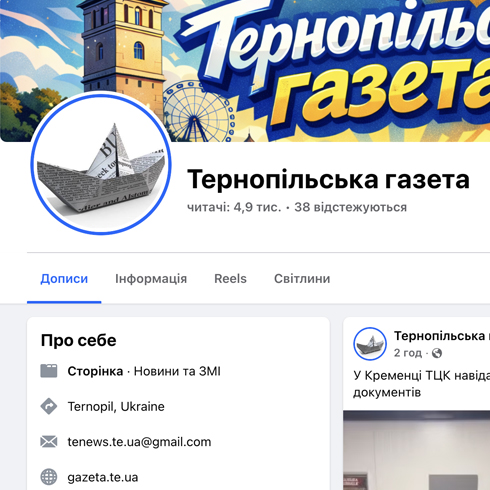
Task: Click the globe website icon
Action: [49, 477]
